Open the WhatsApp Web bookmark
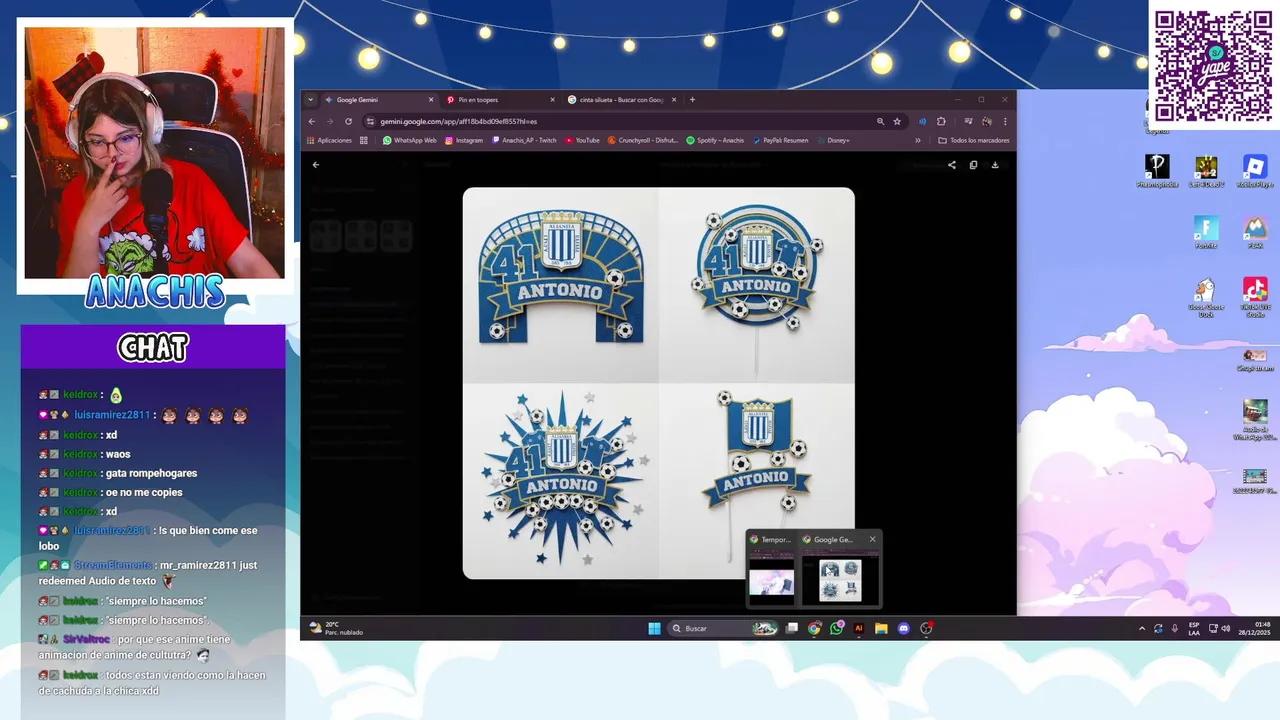1280x720 pixels. pyautogui.click(x=409, y=140)
